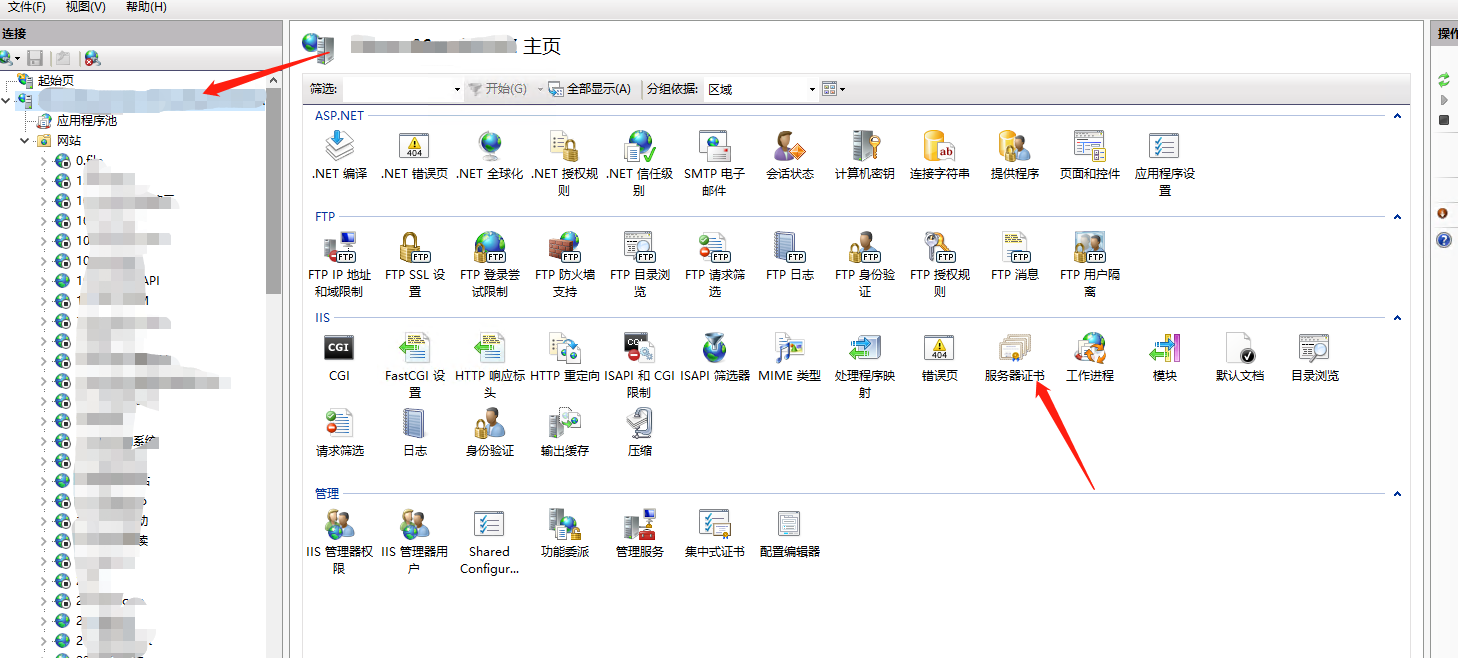The image size is (1458, 658).
Task: Open the 会话状态 feature
Action: 790,156
